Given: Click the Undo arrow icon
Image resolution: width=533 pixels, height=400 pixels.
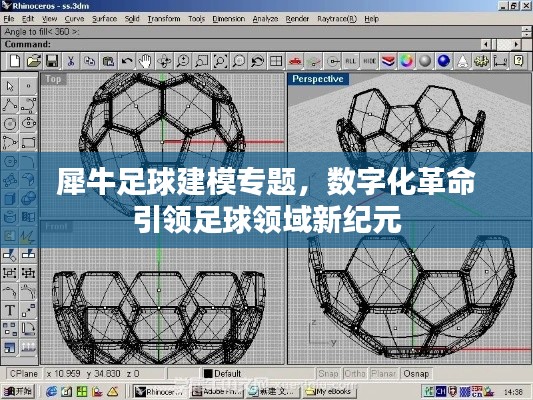Looking at the screenshot, I should 127,61.
